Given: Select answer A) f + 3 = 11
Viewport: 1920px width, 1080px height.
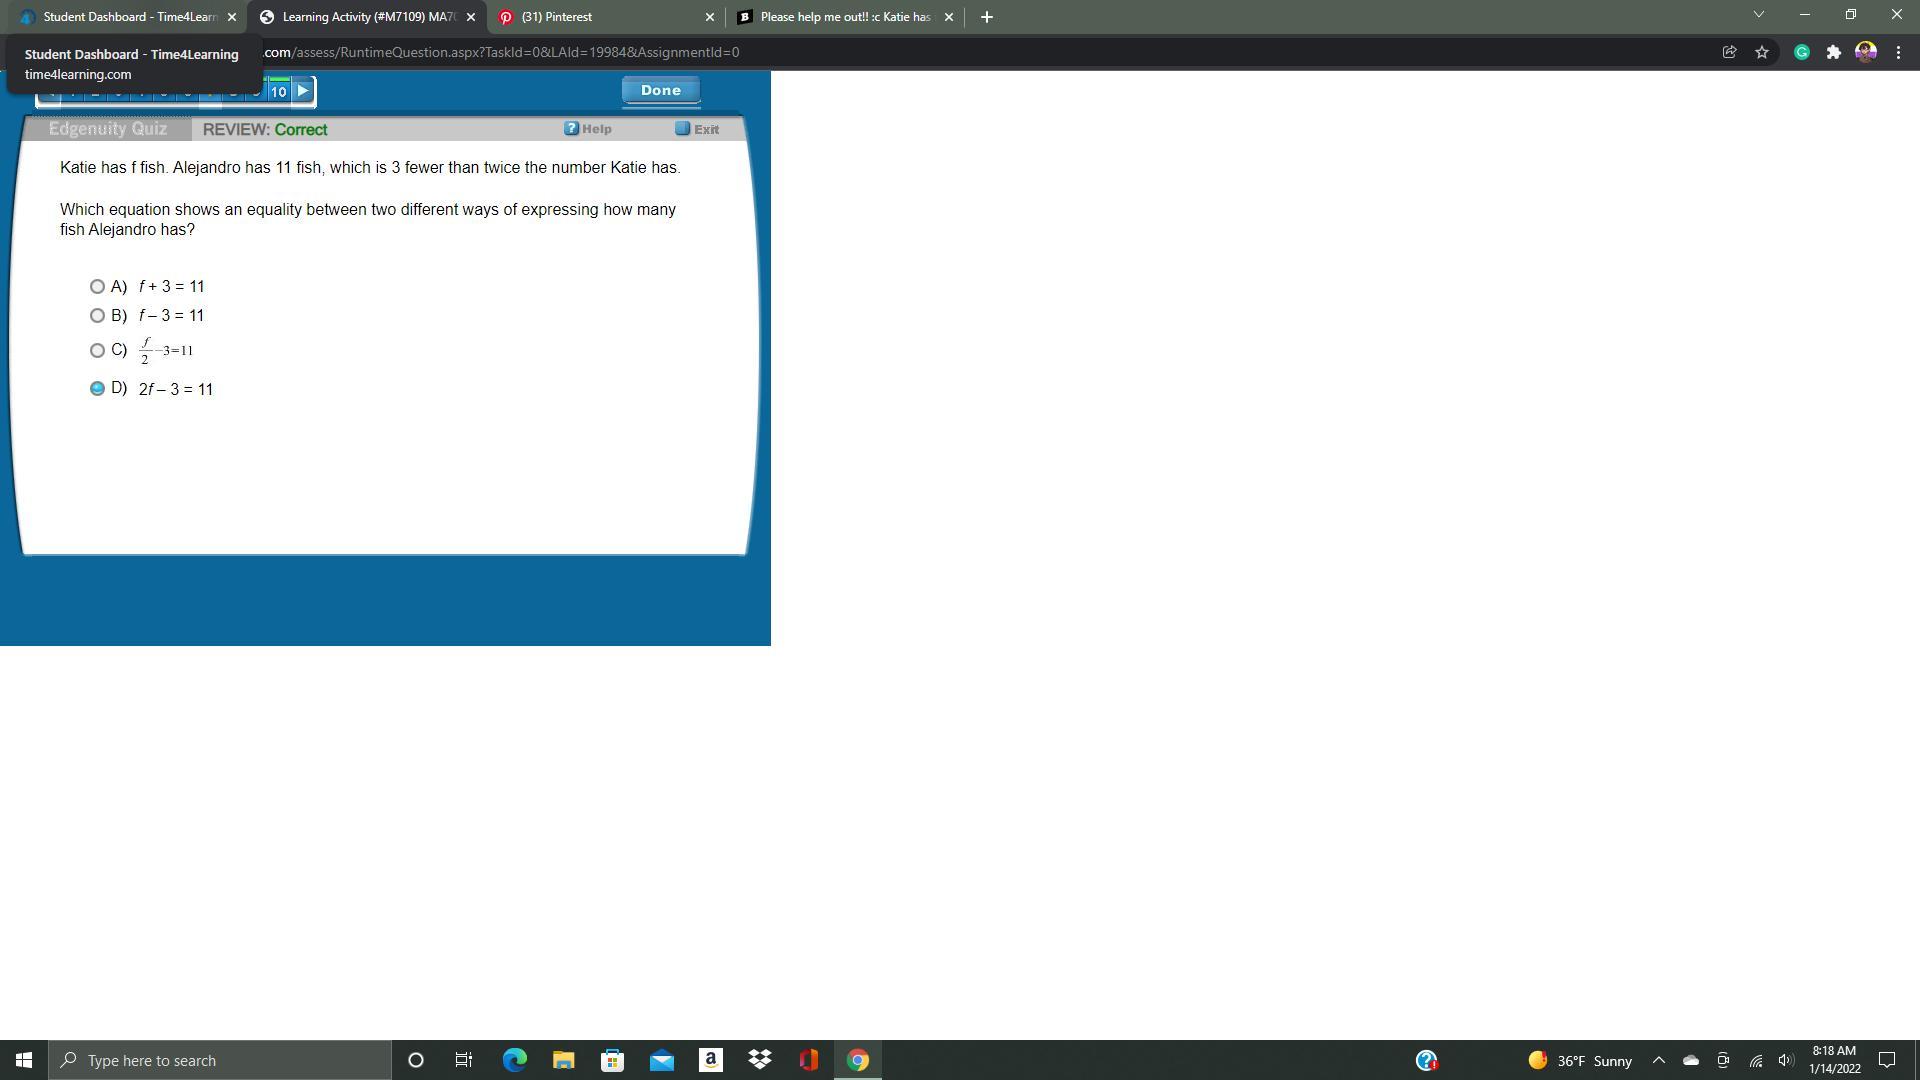Looking at the screenshot, I should (97, 287).
